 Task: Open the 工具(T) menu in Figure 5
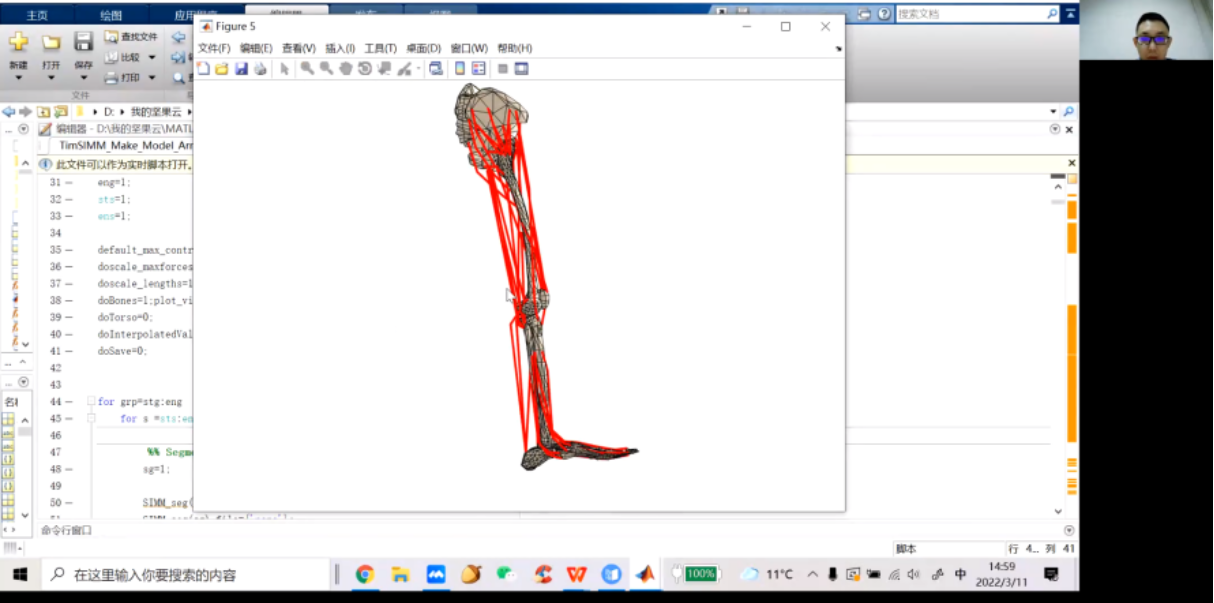[x=380, y=48]
